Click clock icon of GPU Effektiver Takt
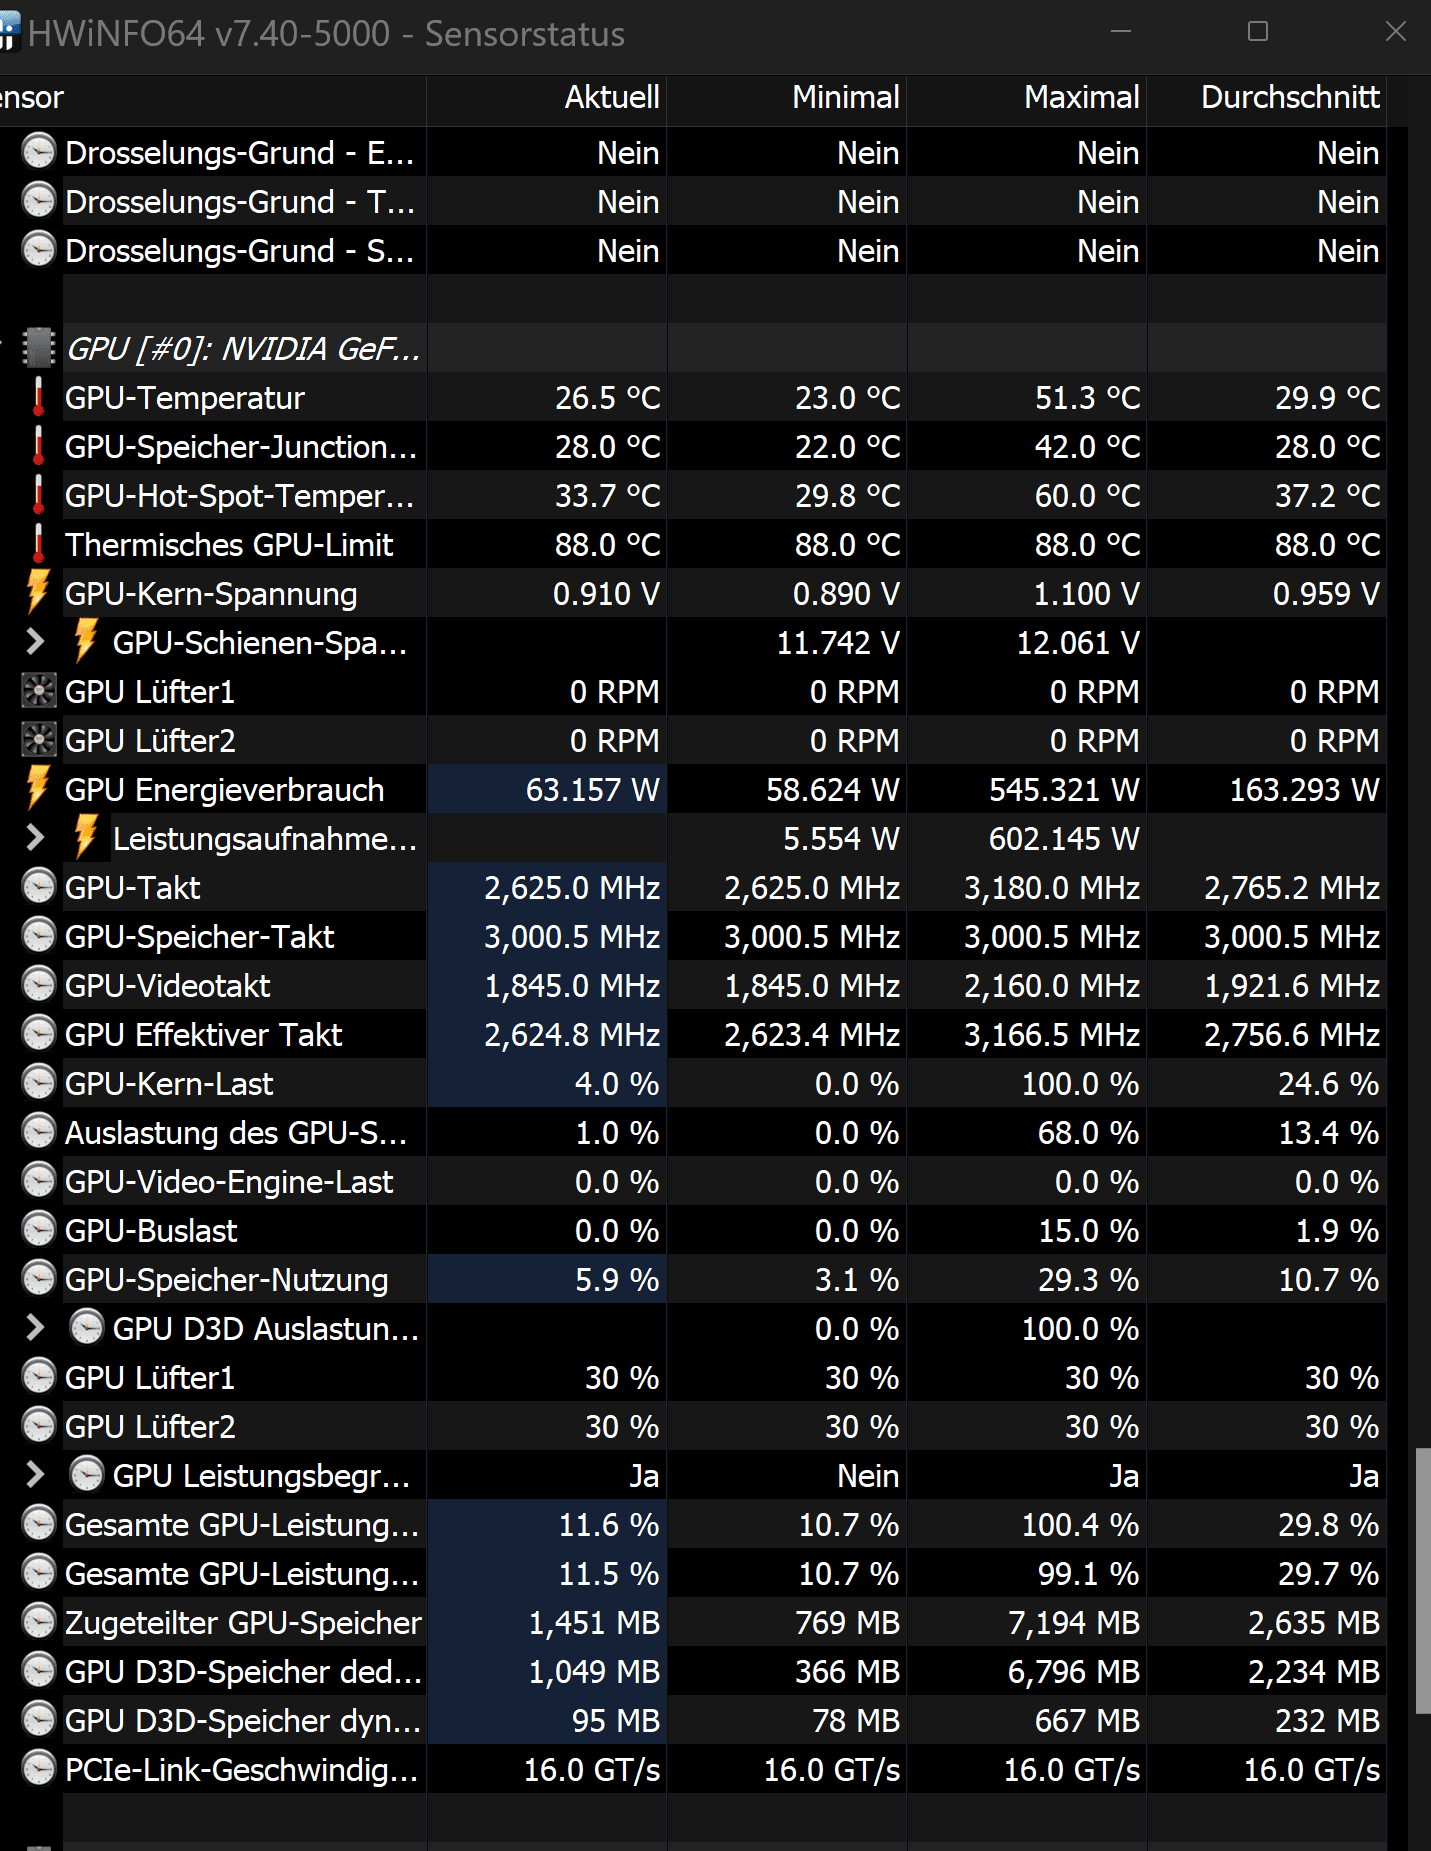Image resolution: width=1431 pixels, height=1851 pixels. point(38,1034)
